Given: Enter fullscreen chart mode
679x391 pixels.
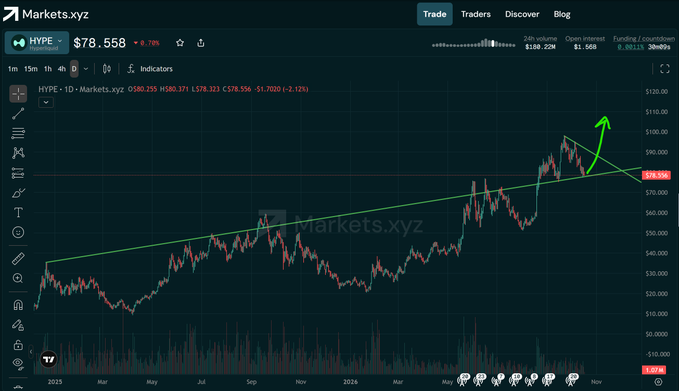Looking at the screenshot, I should click(665, 69).
